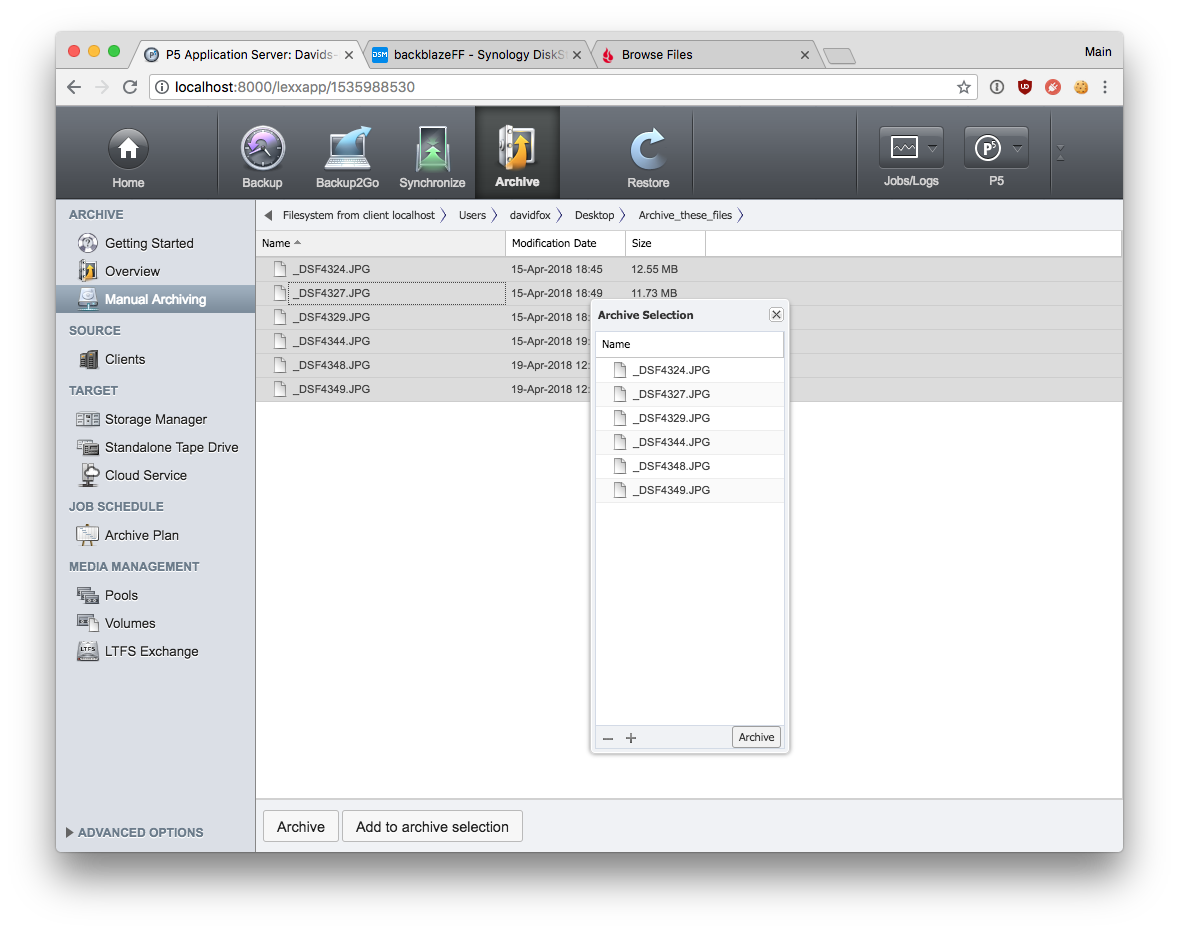
Task: Open Overview in Archive sidebar
Action: (120, 271)
